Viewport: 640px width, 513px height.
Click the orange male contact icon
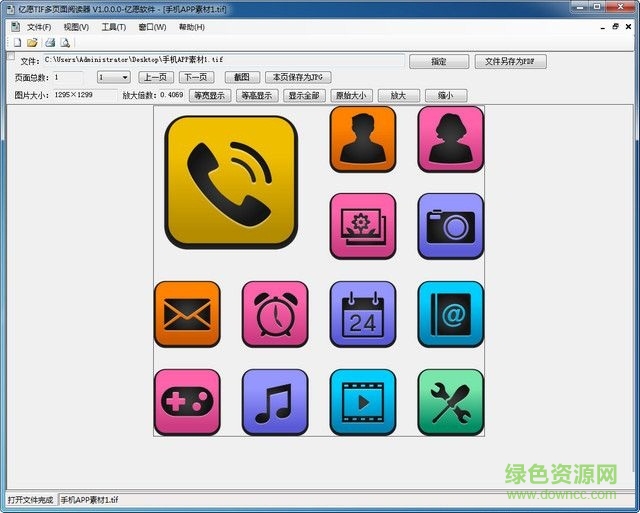(363, 139)
